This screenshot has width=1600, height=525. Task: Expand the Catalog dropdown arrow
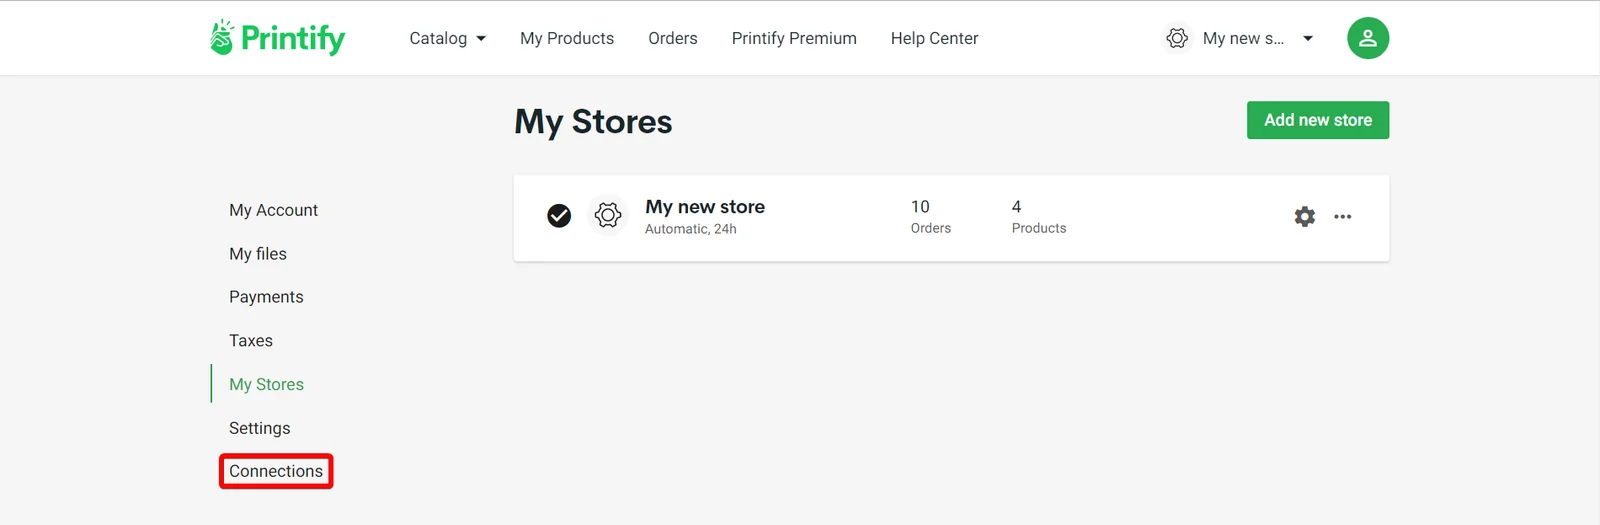481,39
